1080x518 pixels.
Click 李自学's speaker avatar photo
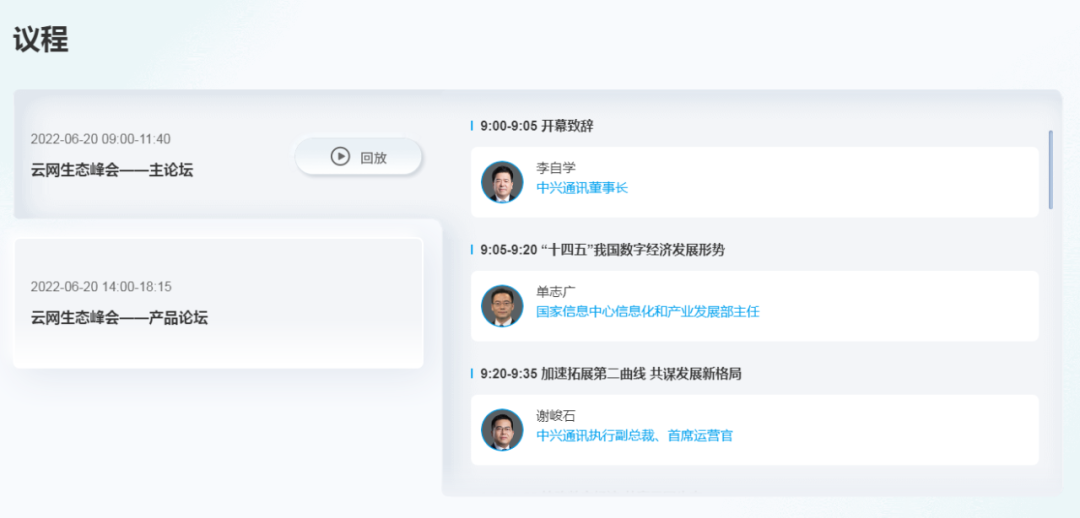(502, 182)
